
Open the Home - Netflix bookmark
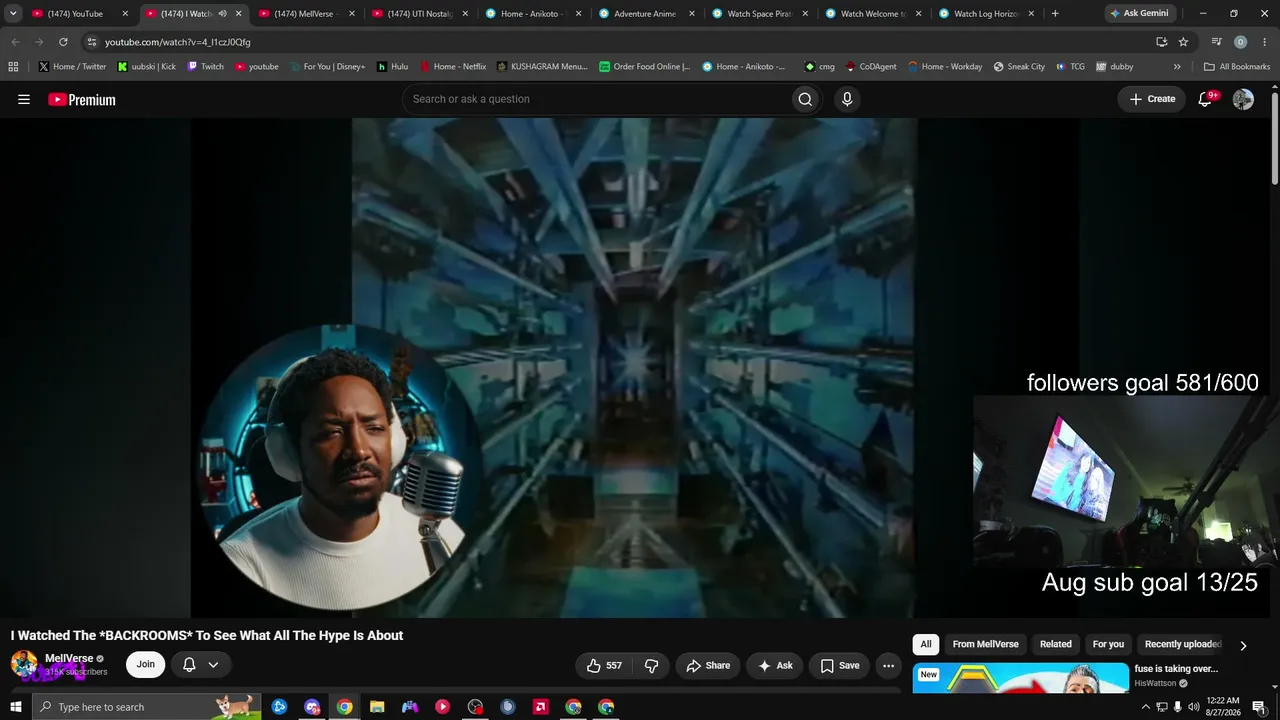[452, 67]
